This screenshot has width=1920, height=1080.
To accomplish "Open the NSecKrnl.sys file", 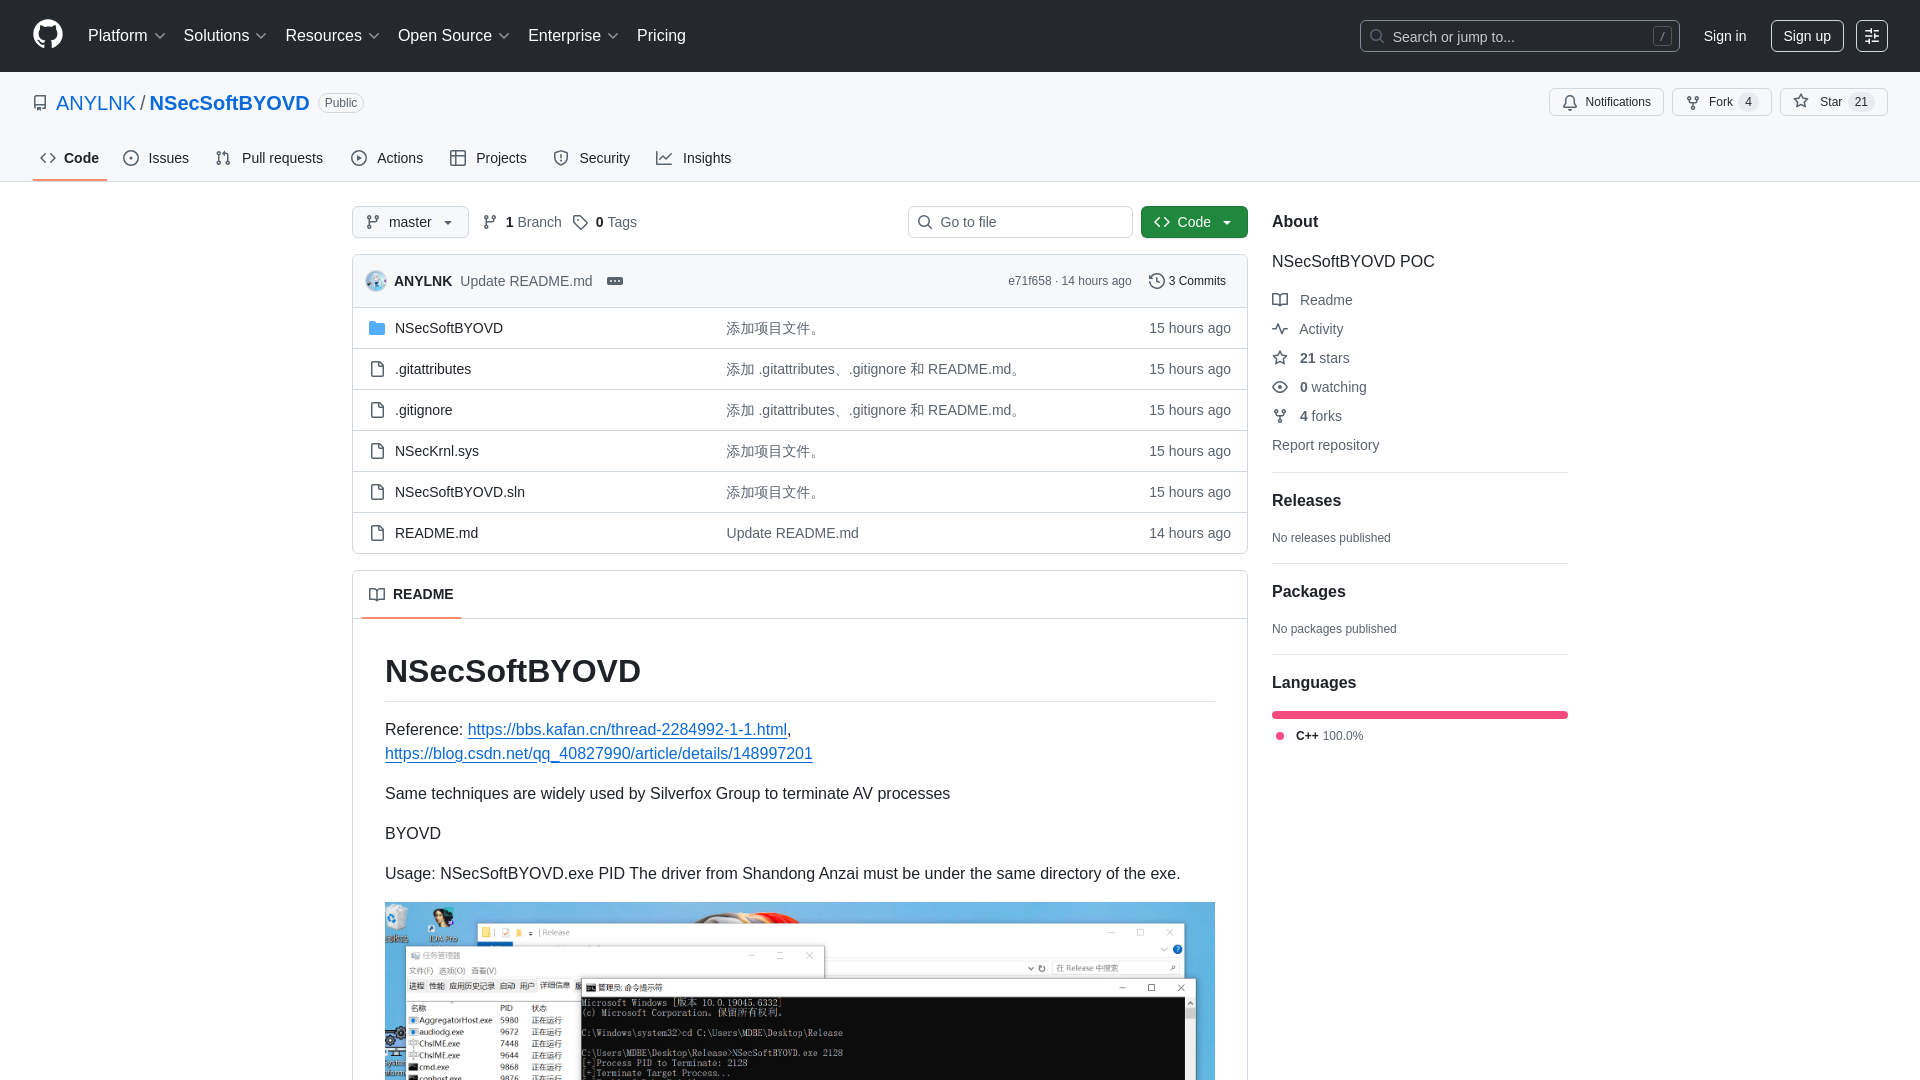I will [437, 451].
